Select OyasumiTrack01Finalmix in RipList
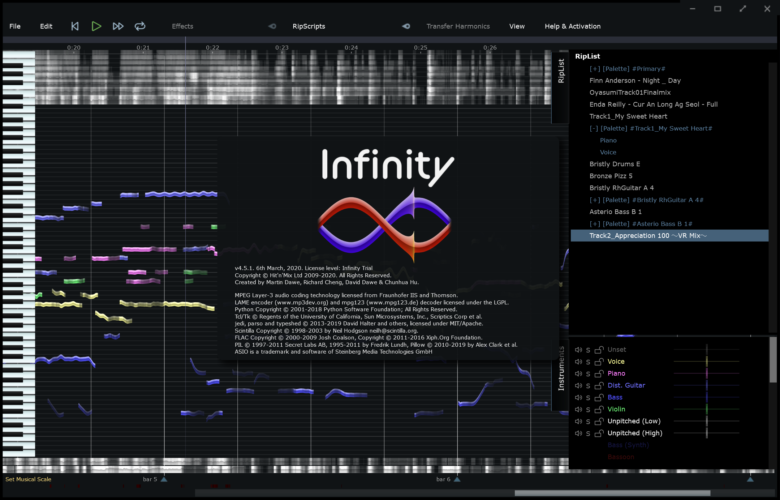The width and height of the screenshot is (780, 500). [630, 93]
